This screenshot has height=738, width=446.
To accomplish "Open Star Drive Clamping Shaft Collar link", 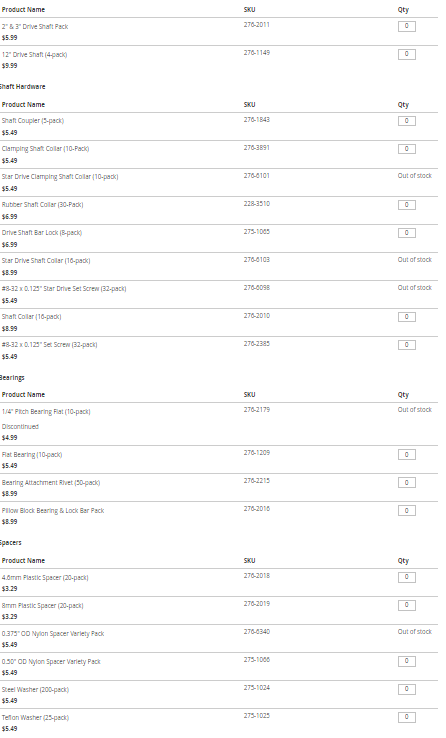I will [60, 177].
